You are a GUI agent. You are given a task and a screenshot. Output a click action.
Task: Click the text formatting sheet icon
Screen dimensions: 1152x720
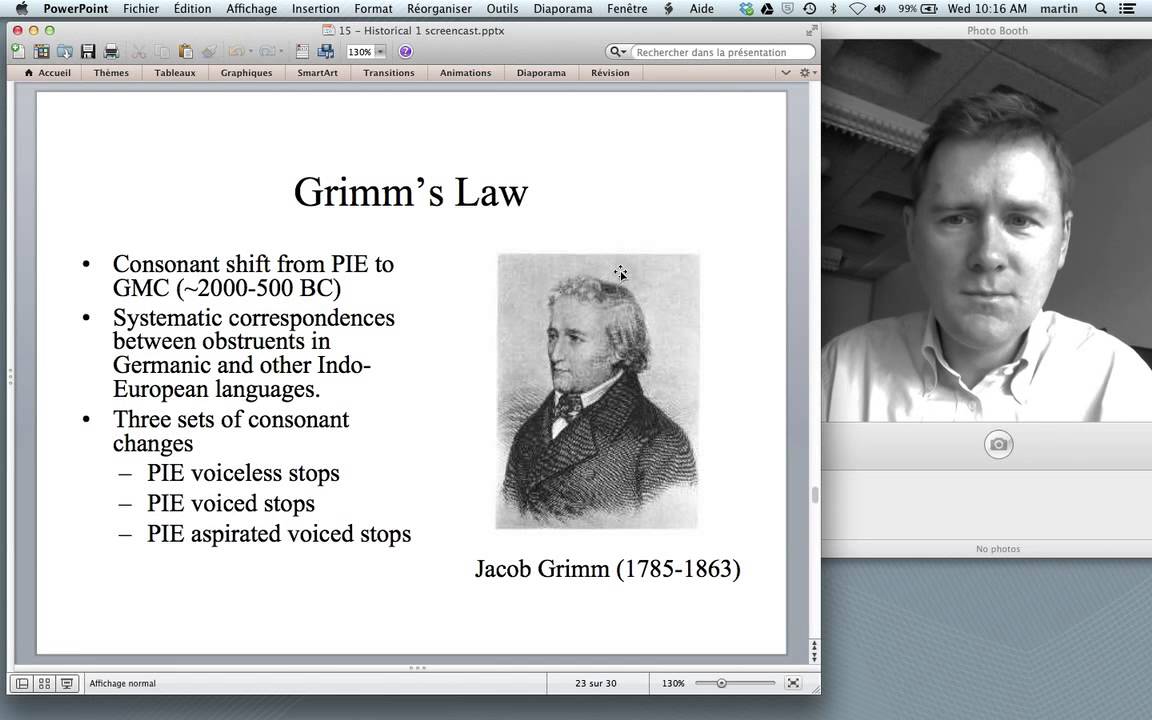pos(302,51)
